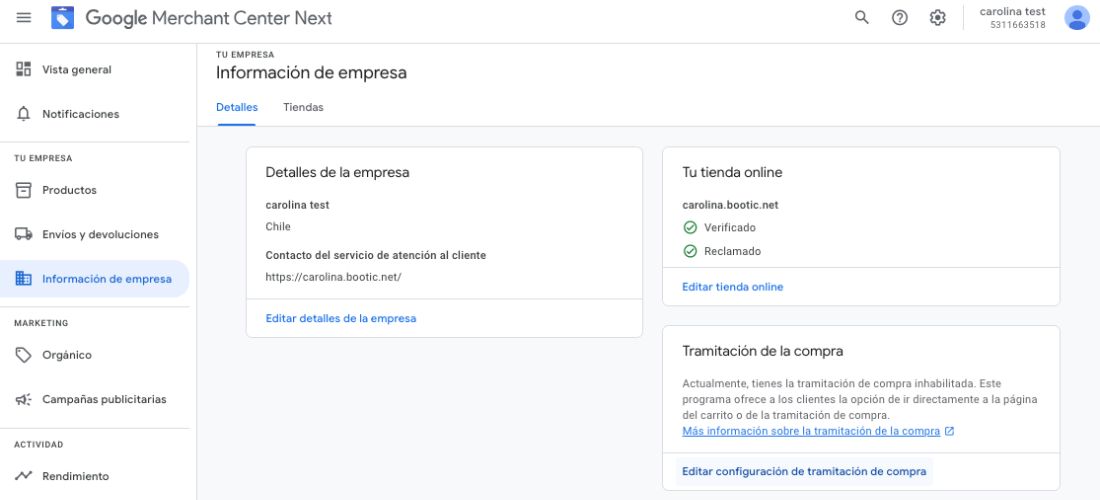The height and width of the screenshot is (500, 1100).
Task: Click the Tramitación de la compra heading
Action: click(x=763, y=351)
